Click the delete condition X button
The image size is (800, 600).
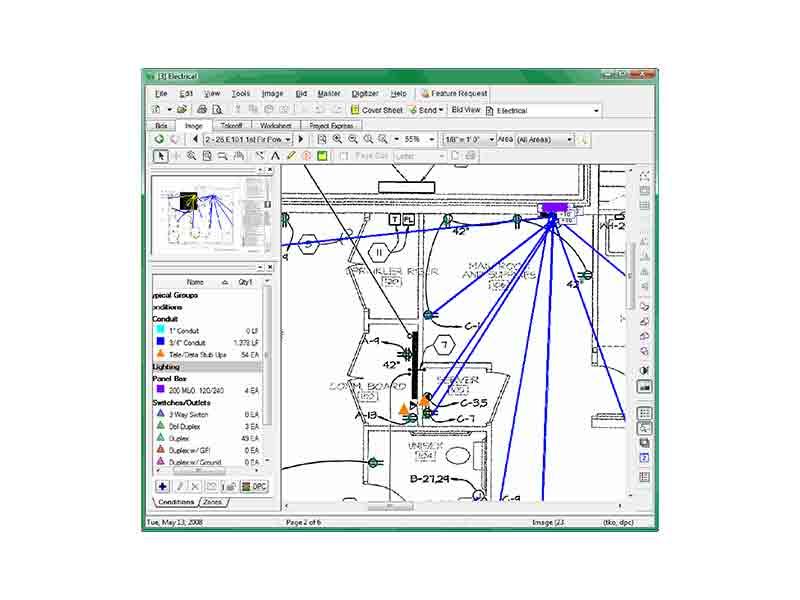coord(195,486)
